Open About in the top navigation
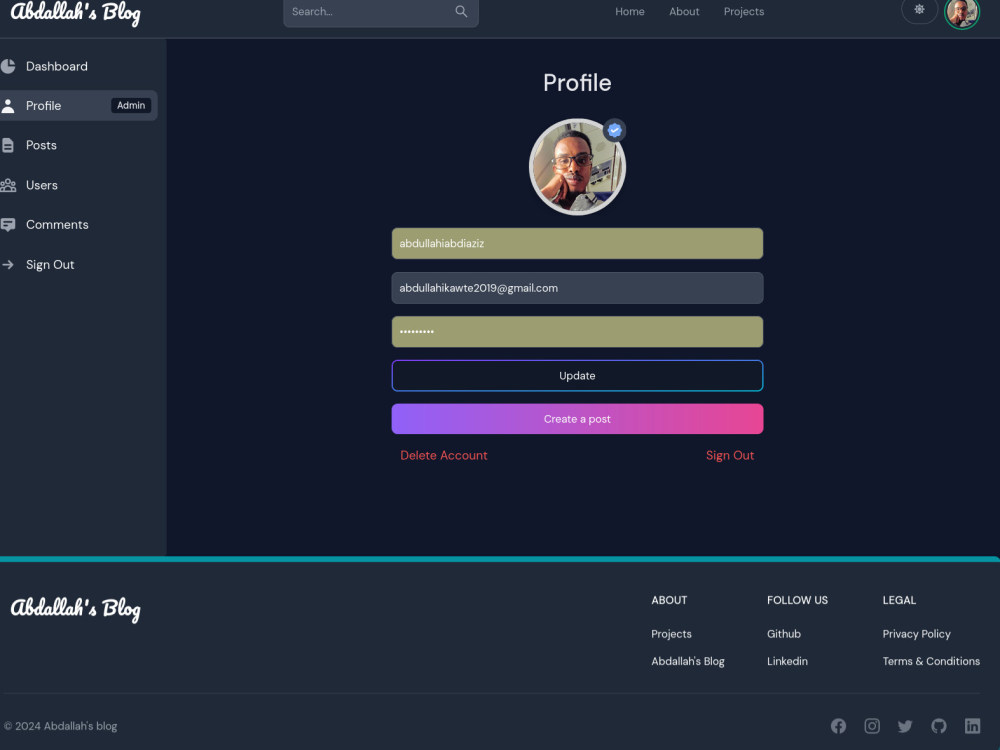 [x=684, y=11]
